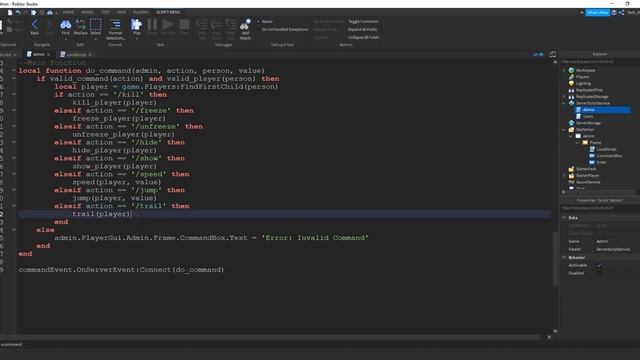This screenshot has width=640, height=360.
Task: Collapse the Data properties section
Action: pos(564,218)
